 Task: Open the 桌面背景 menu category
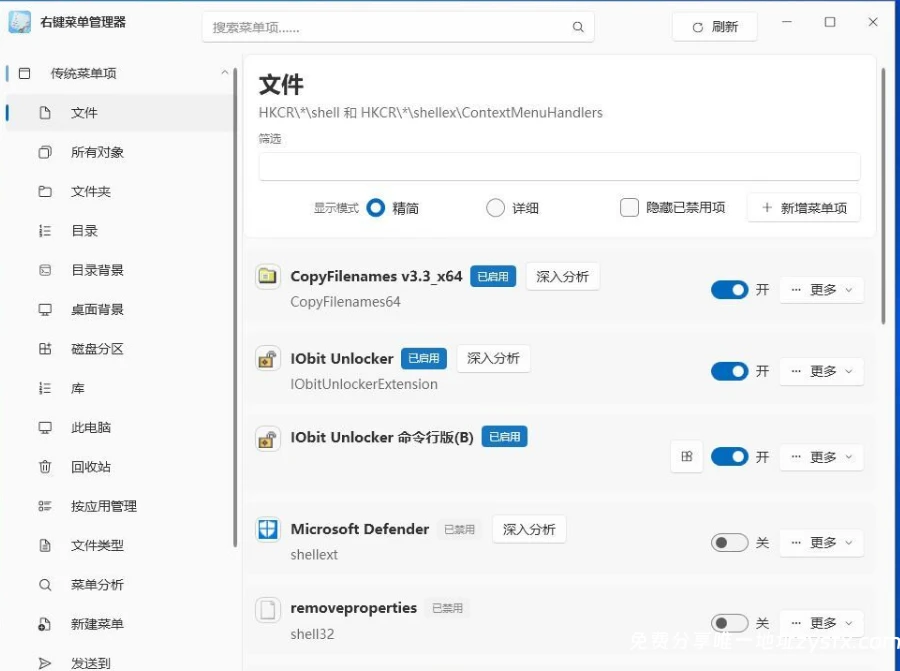click(121, 309)
